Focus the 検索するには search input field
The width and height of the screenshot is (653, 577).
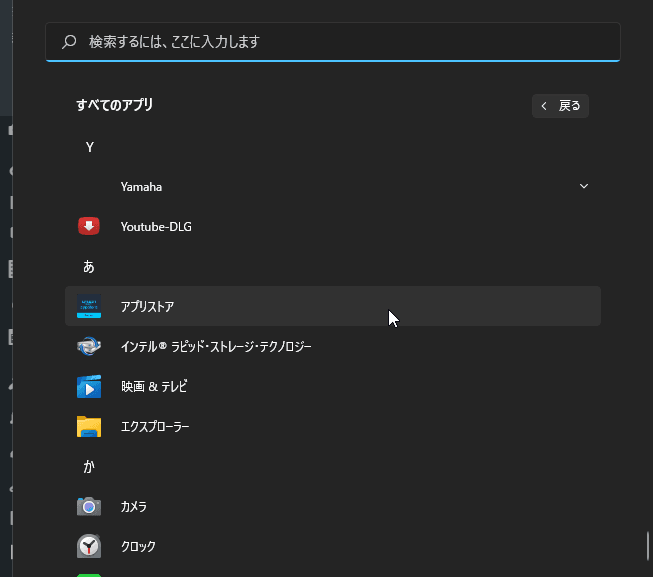tap(340, 42)
